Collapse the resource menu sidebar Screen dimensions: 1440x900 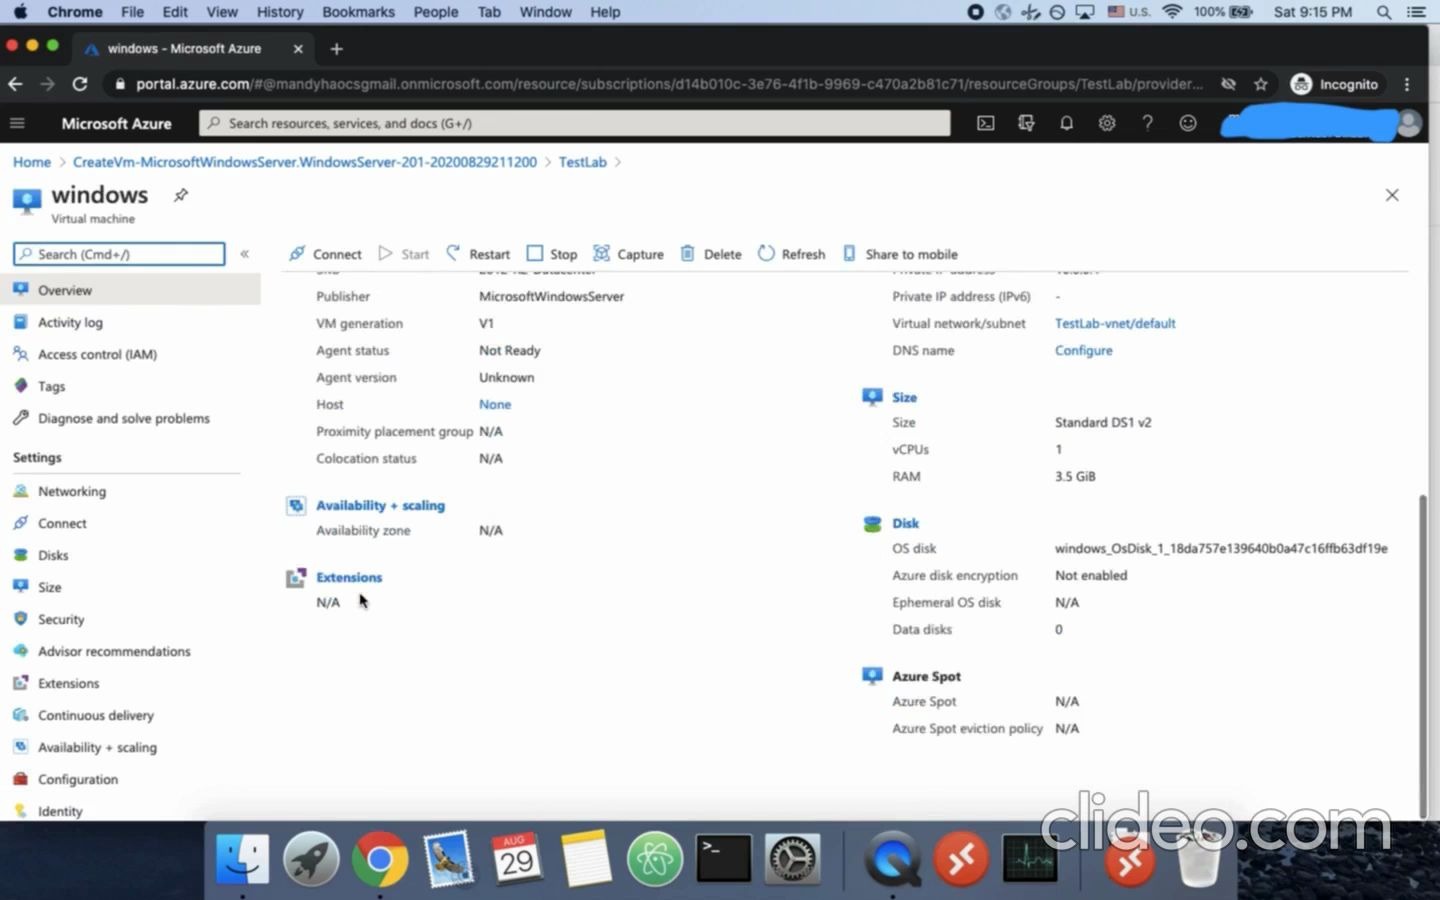point(244,254)
